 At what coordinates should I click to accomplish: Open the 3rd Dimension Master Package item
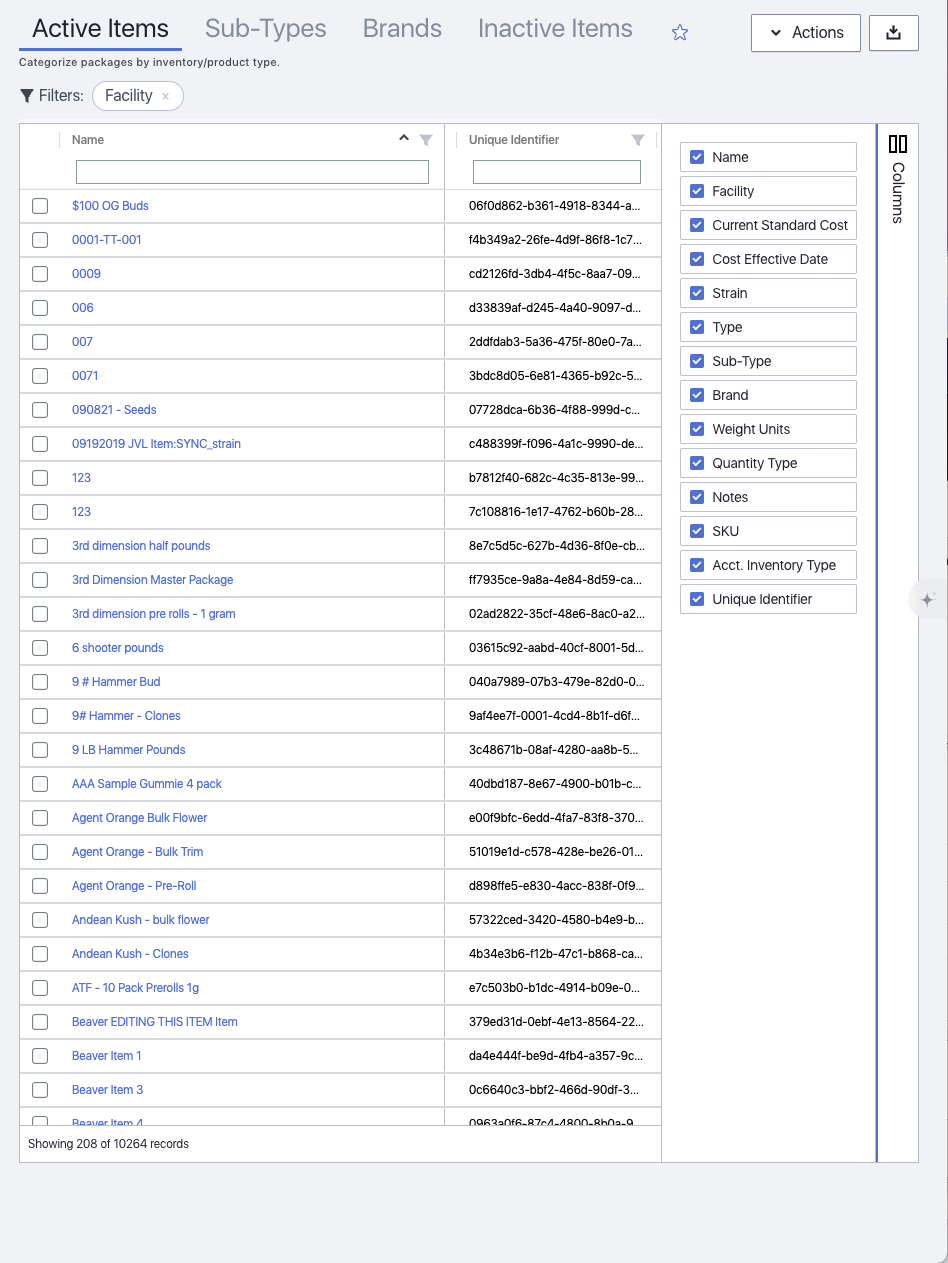click(152, 580)
